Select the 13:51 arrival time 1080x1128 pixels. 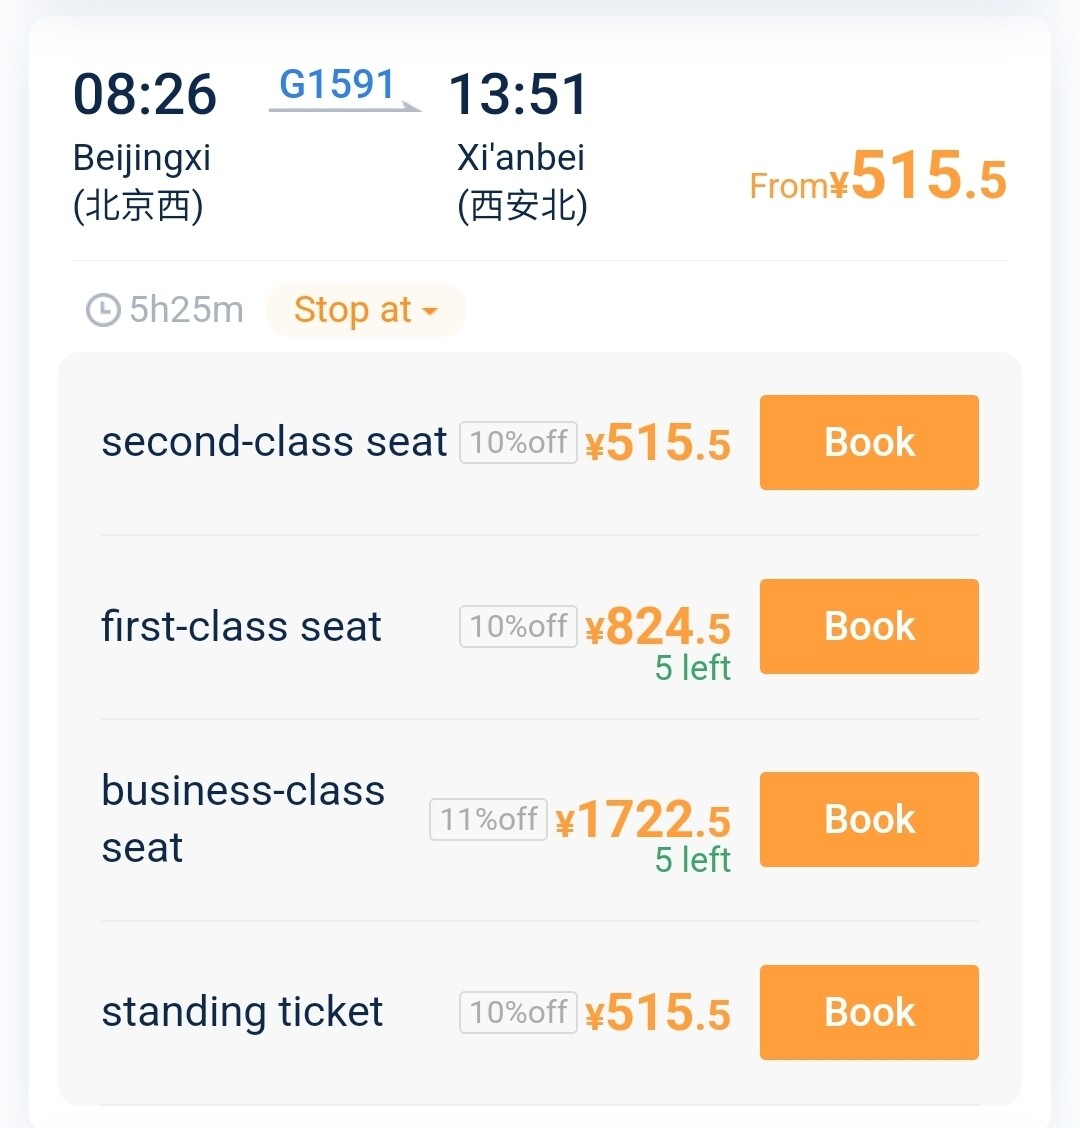[519, 94]
